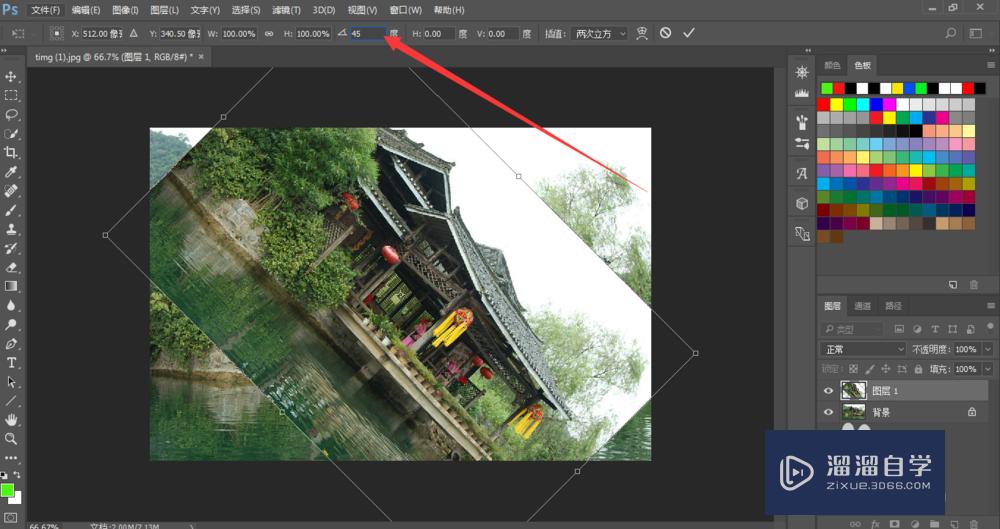Toggle the pixel layer filter icon
Screen dimensions: 1000x529
[x=899, y=329]
